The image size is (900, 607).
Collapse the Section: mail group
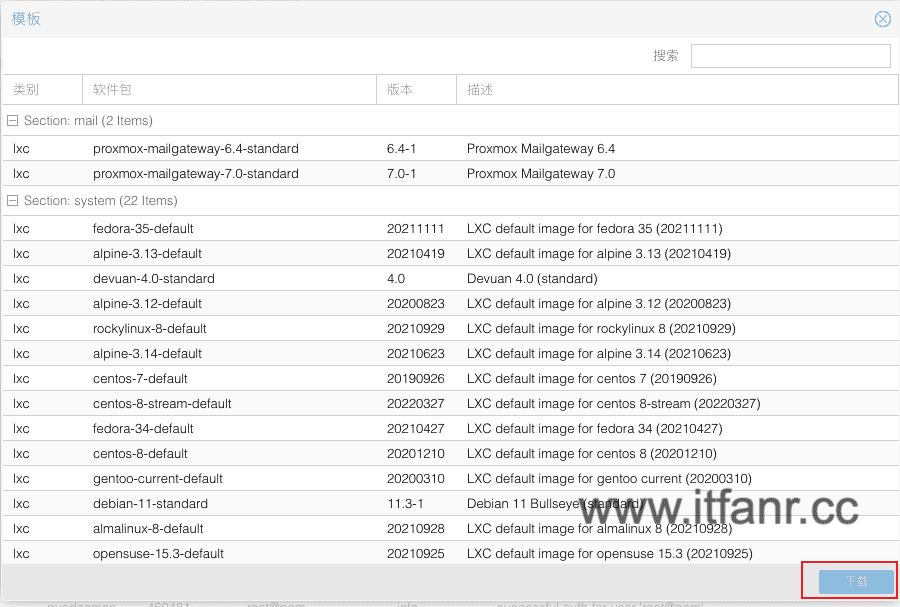(12, 120)
